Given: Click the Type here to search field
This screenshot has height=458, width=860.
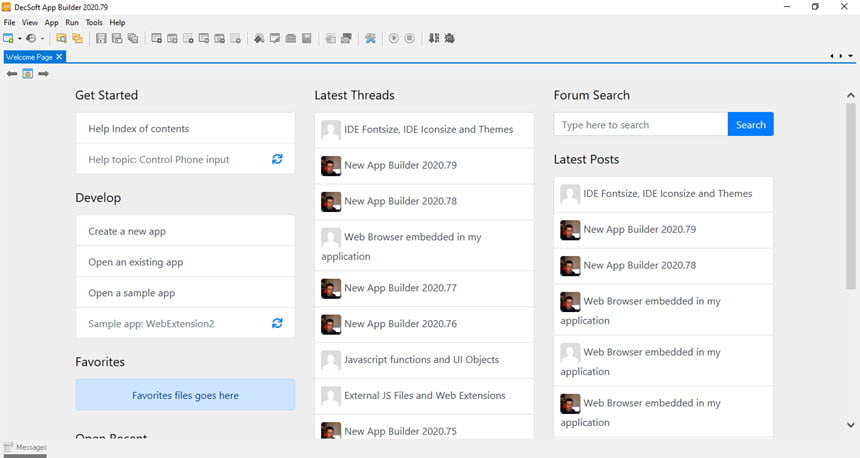Looking at the screenshot, I should [x=641, y=125].
